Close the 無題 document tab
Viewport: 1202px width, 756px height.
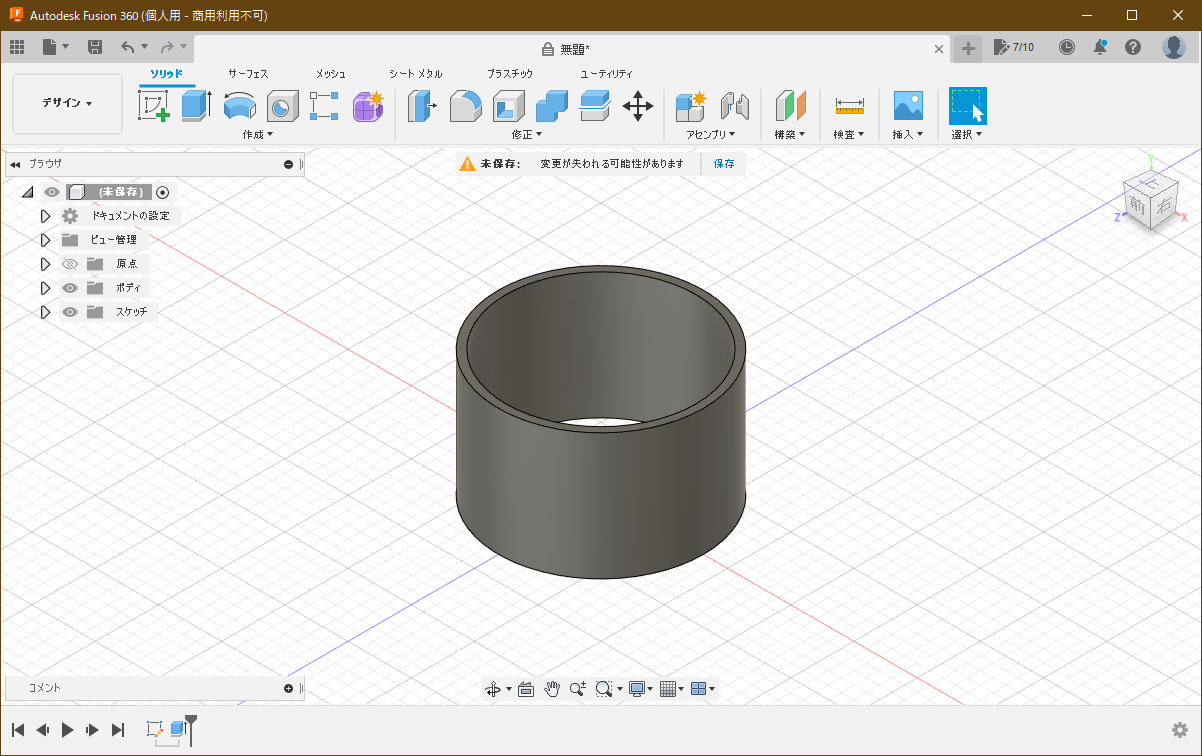click(939, 48)
